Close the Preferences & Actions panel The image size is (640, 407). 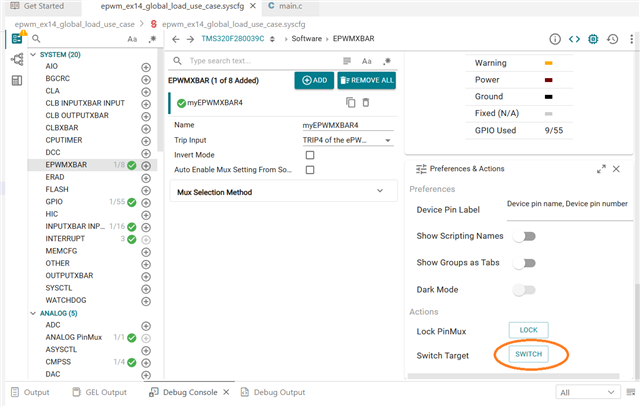point(616,169)
